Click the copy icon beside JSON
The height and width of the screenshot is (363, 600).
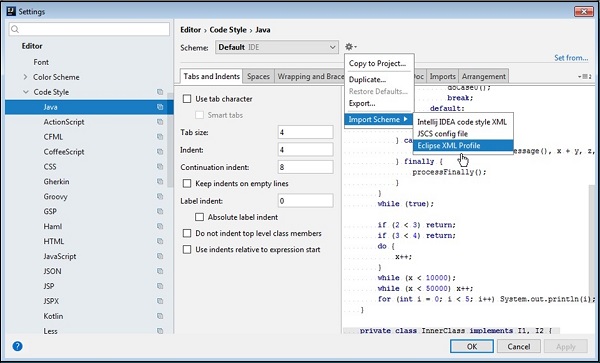tap(160, 271)
